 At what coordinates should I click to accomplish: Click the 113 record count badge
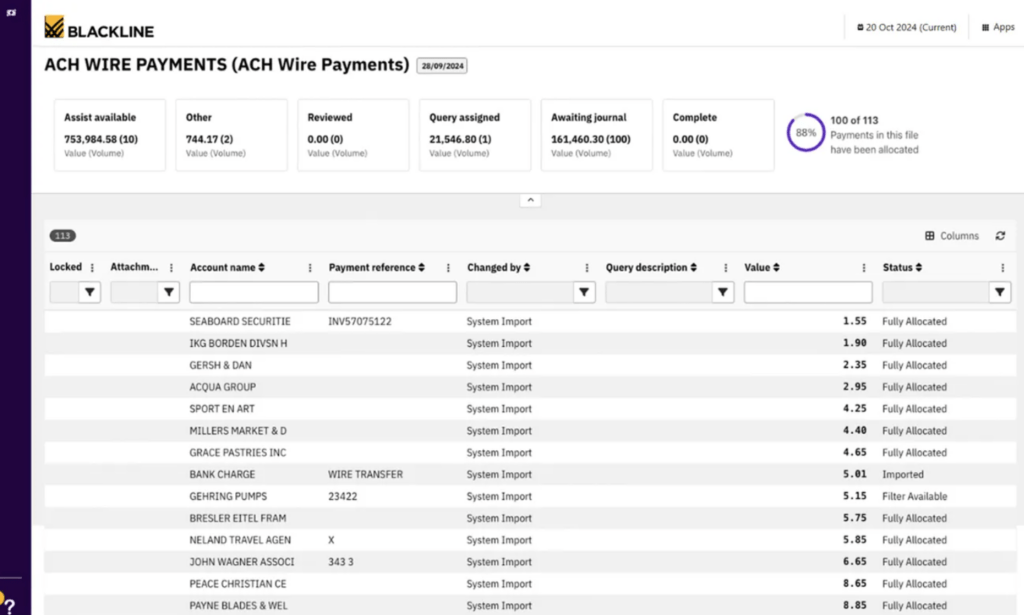point(63,236)
